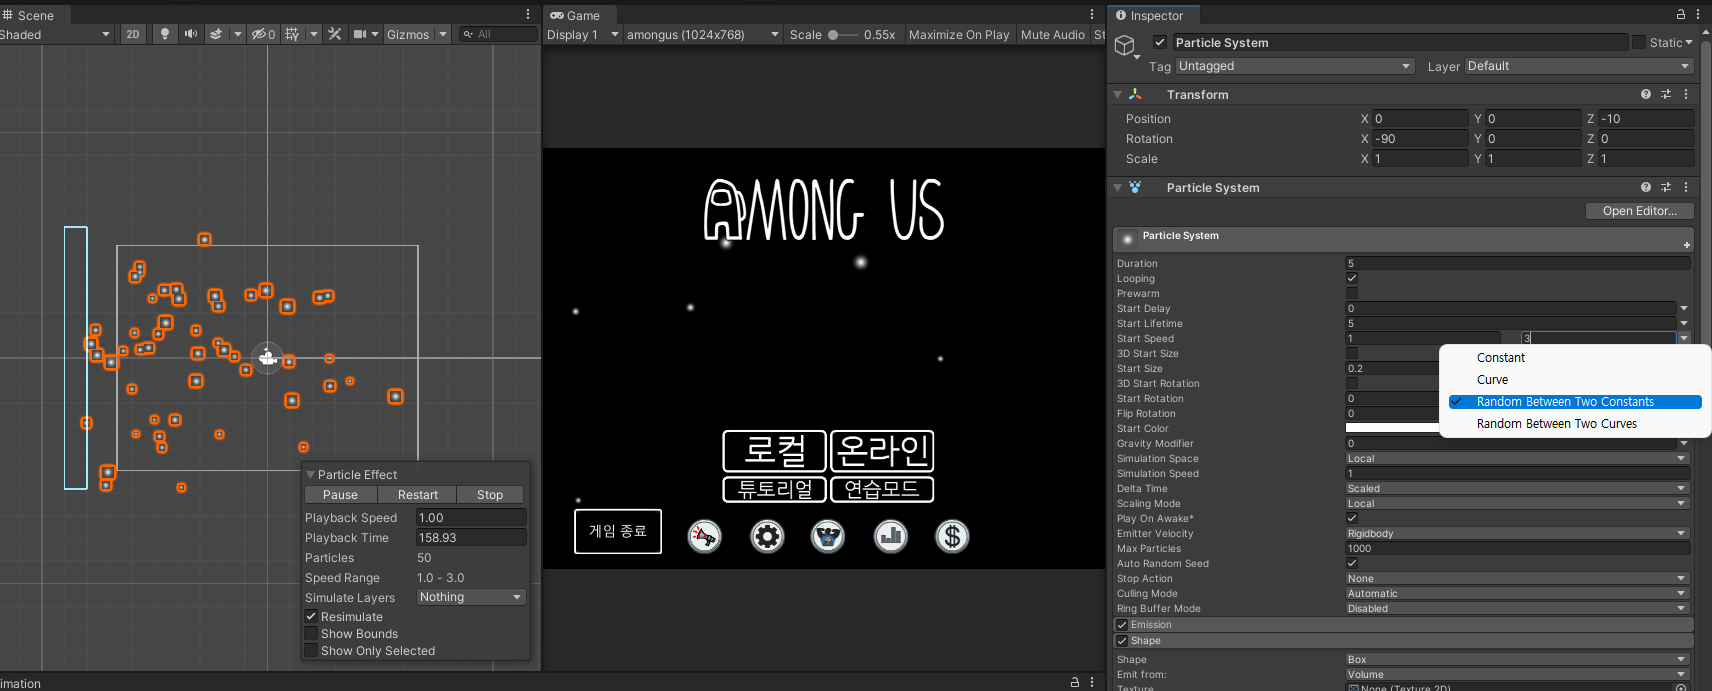Viewport: 1712px width, 691px height.
Task: Open Transform component help icon
Action: [x=1646, y=94]
